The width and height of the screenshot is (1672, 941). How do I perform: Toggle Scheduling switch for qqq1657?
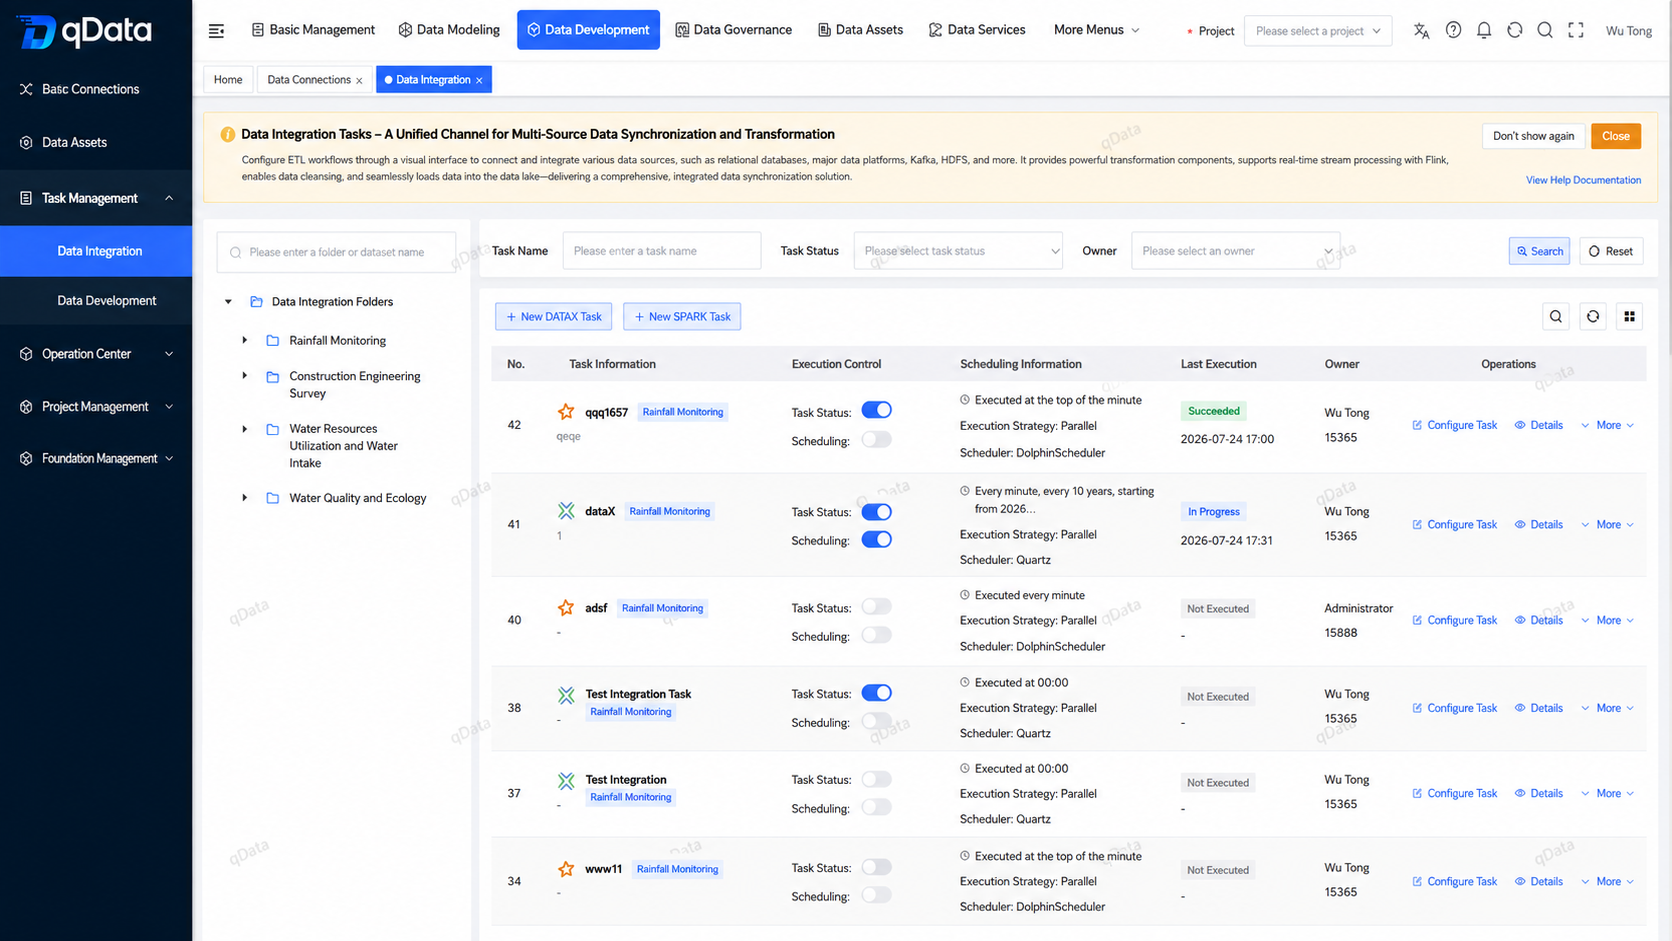pos(876,439)
